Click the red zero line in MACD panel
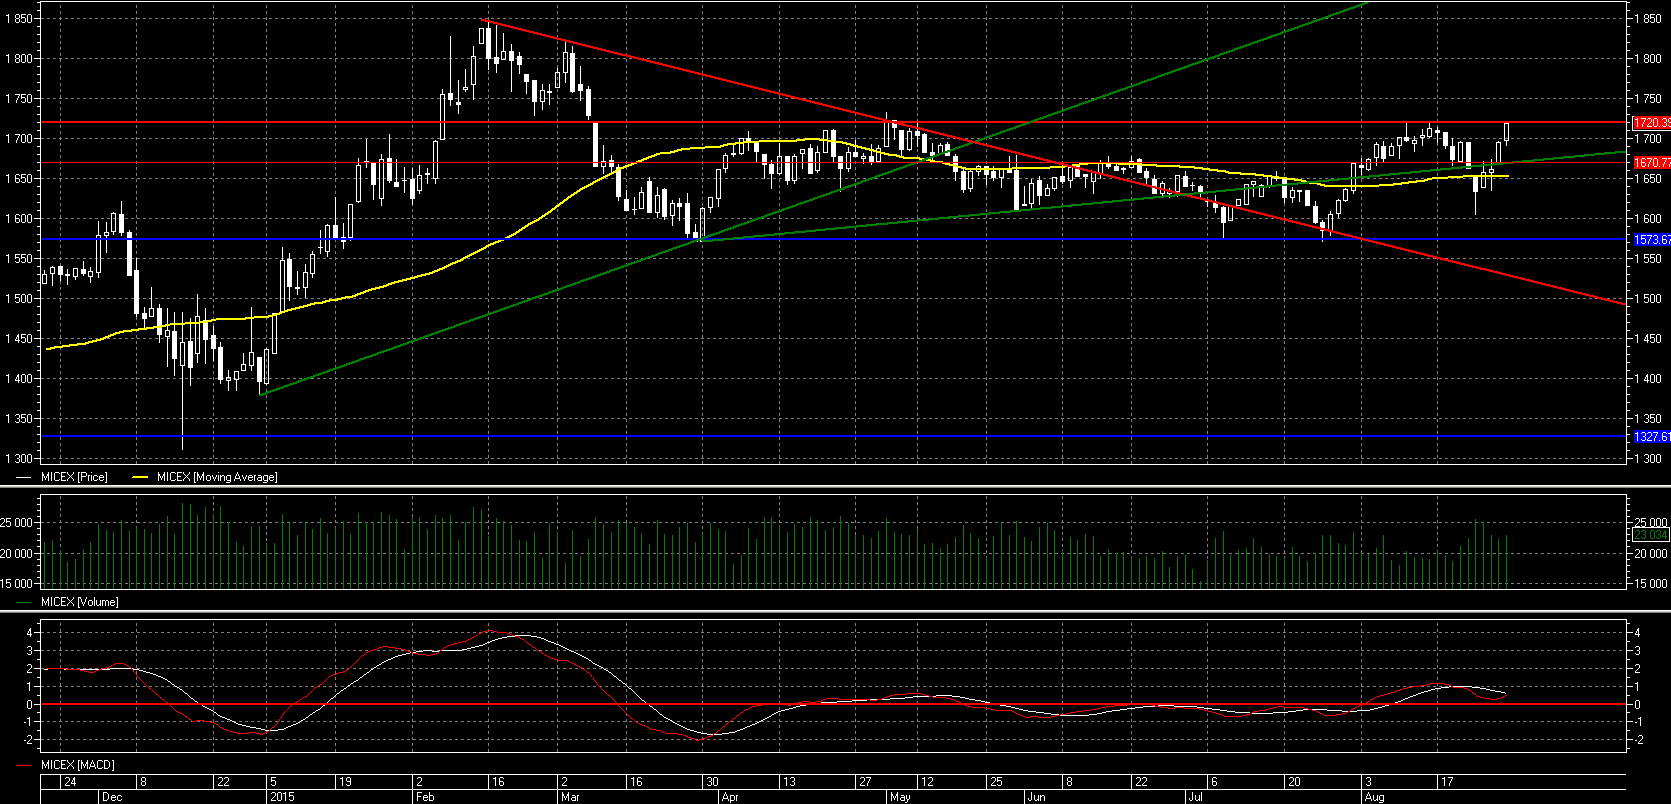This screenshot has height=804, width=1671. [x=835, y=705]
